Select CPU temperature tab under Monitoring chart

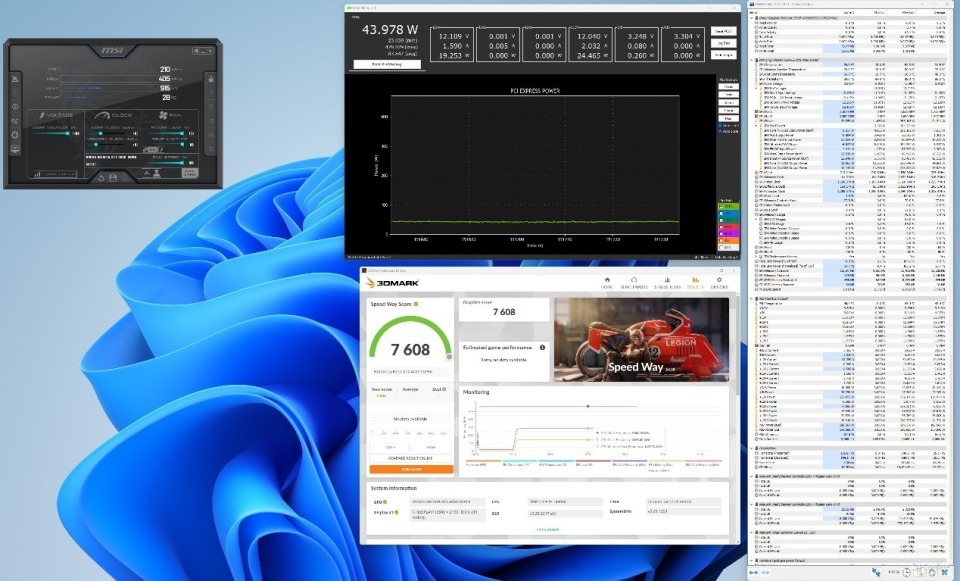520,463
